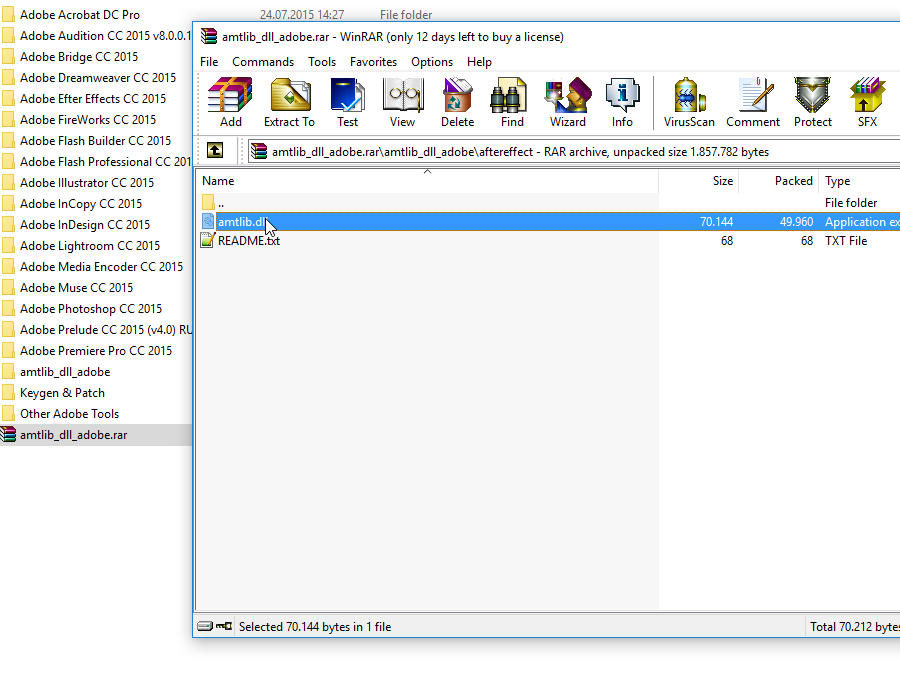
Task: Click the disk icon in status bar
Action: coord(205,626)
